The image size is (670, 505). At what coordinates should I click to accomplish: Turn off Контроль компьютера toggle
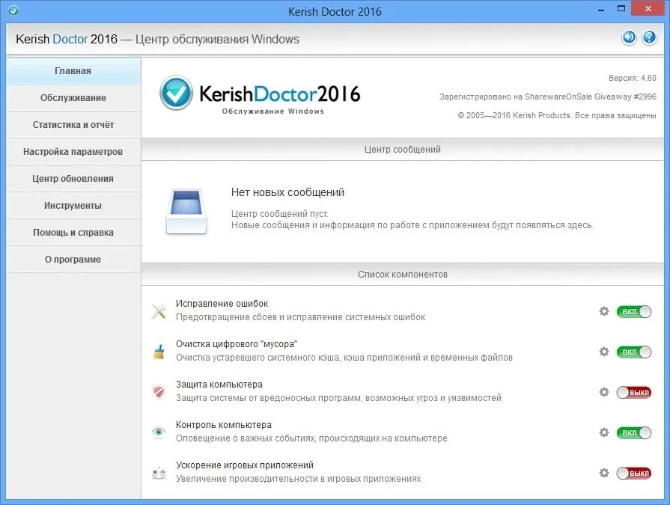point(634,433)
